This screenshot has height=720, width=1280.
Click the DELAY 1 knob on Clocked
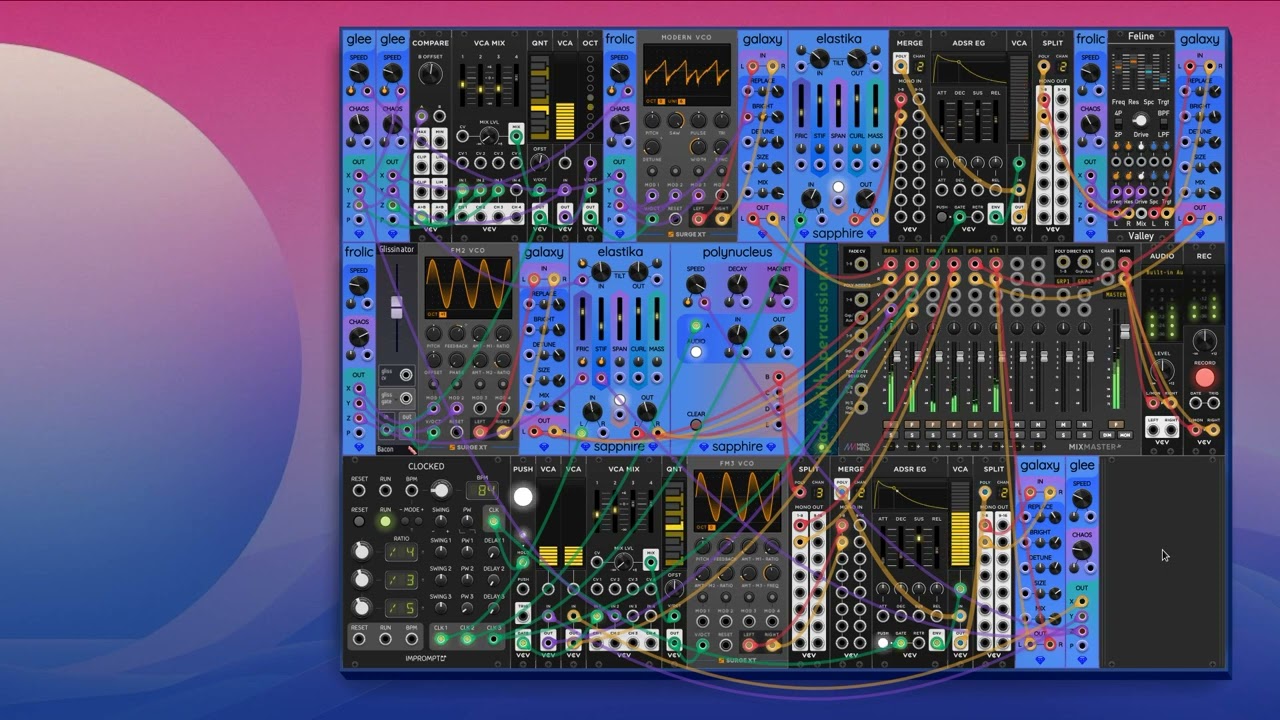point(494,552)
